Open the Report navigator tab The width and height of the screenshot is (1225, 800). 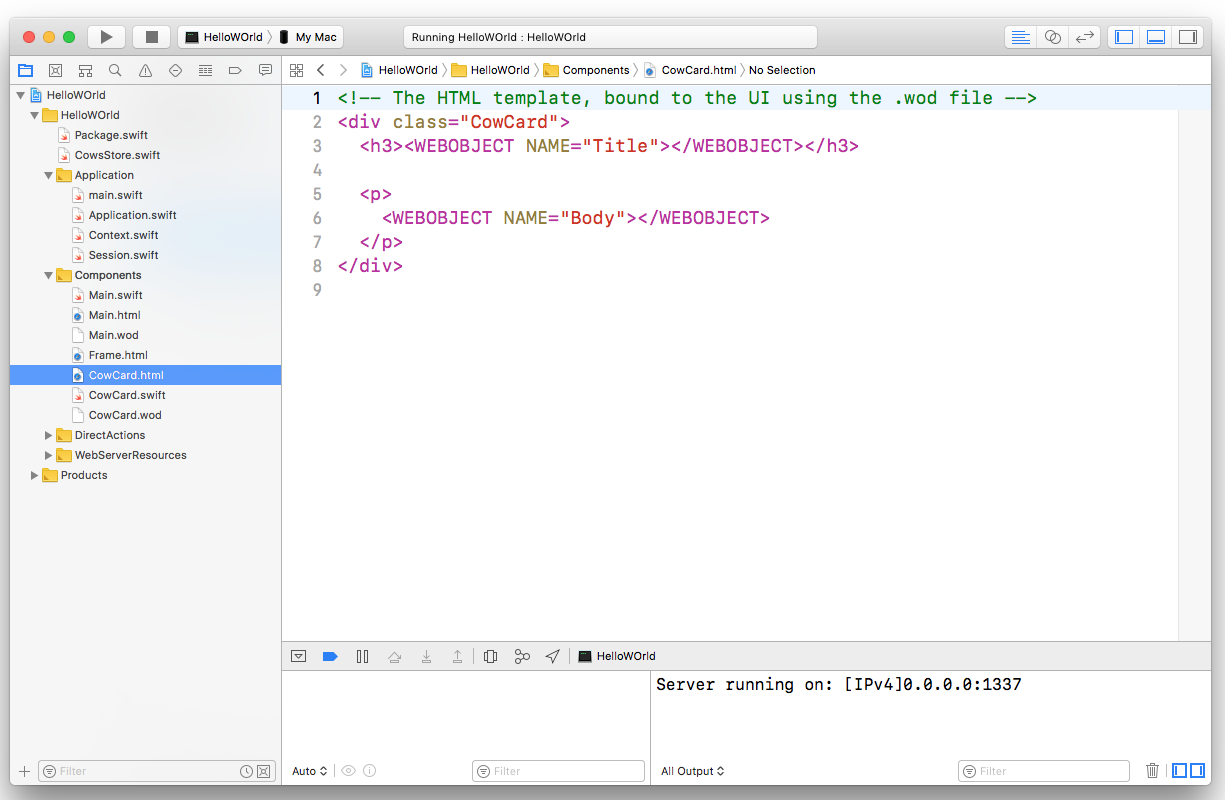tap(266, 70)
